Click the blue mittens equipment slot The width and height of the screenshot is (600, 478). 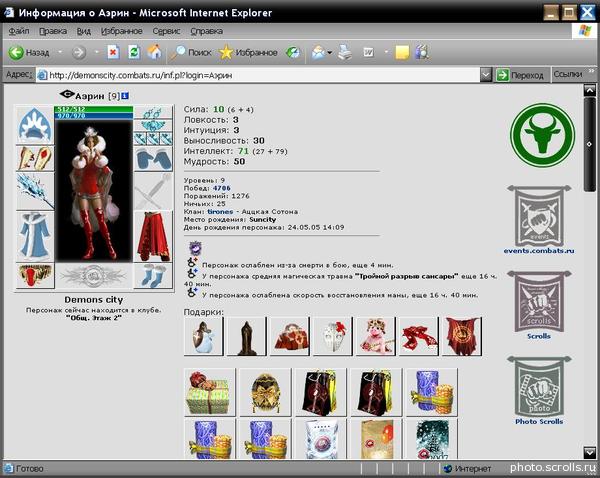(153, 158)
